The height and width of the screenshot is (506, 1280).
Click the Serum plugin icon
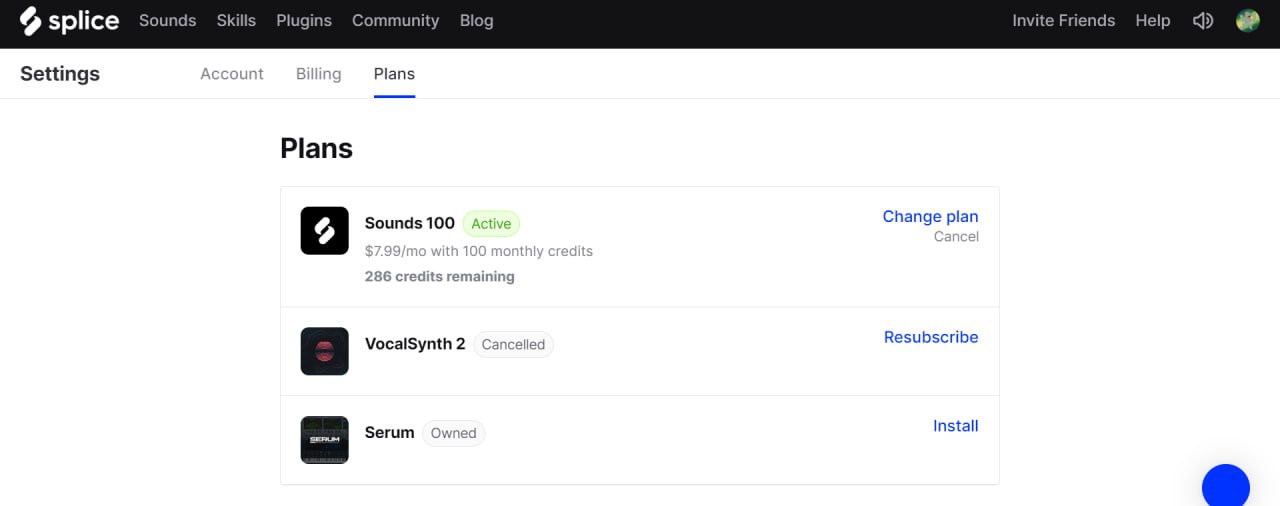click(x=325, y=440)
